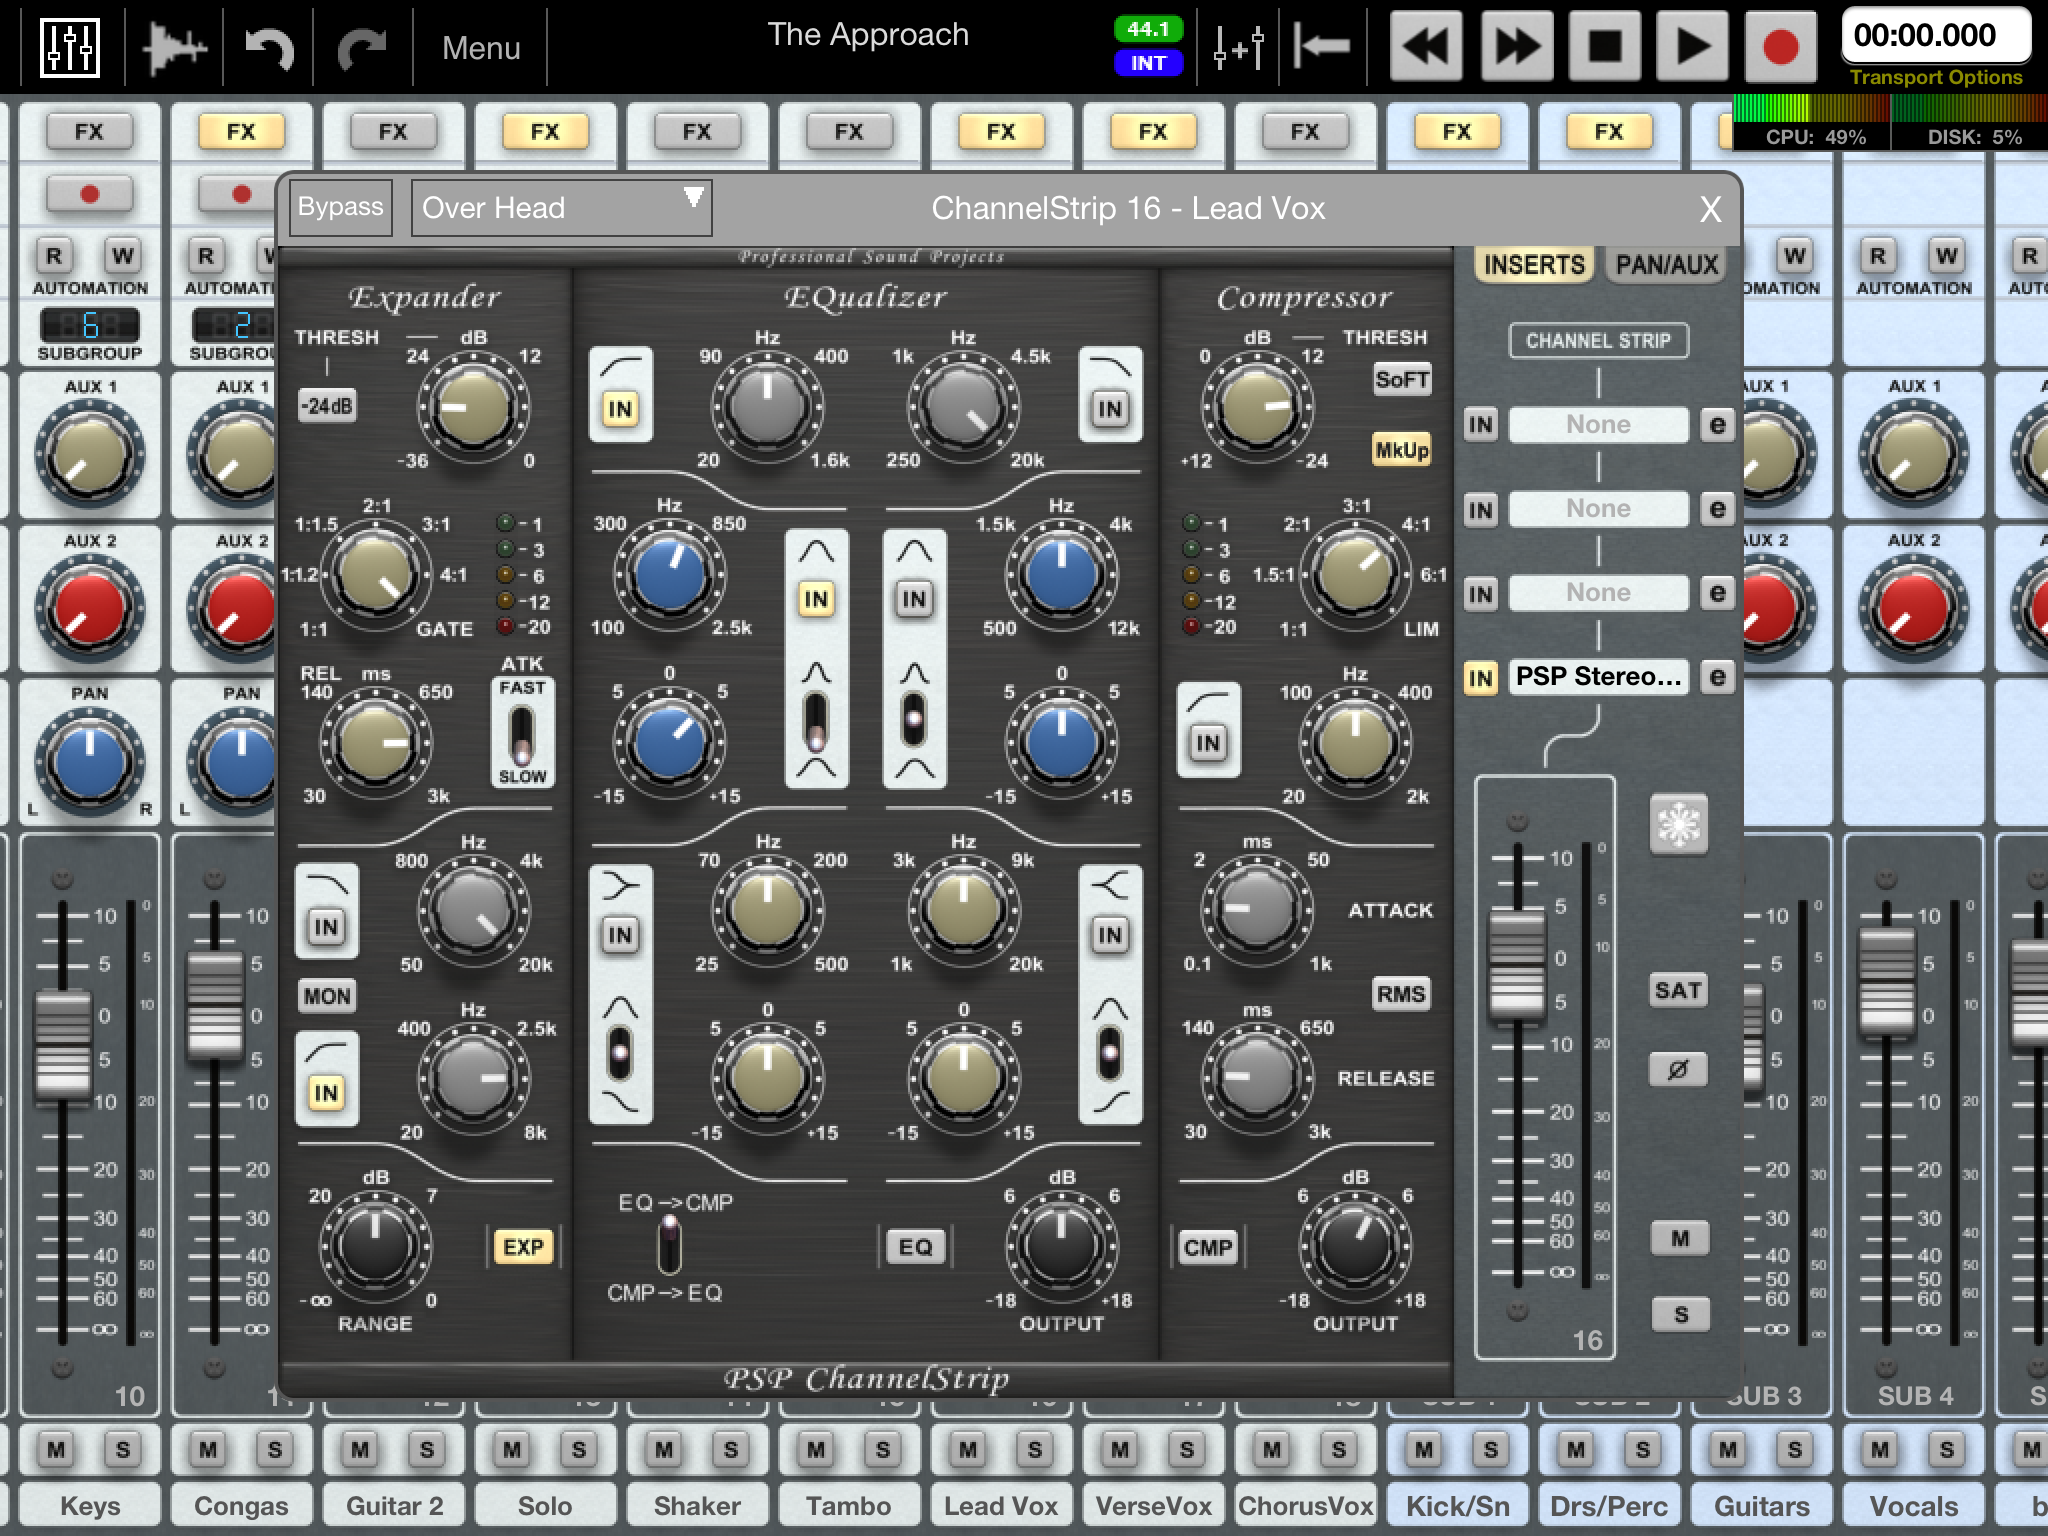Click the play transport button
Image resolution: width=2048 pixels, height=1536 pixels.
click(x=1692, y=46)
